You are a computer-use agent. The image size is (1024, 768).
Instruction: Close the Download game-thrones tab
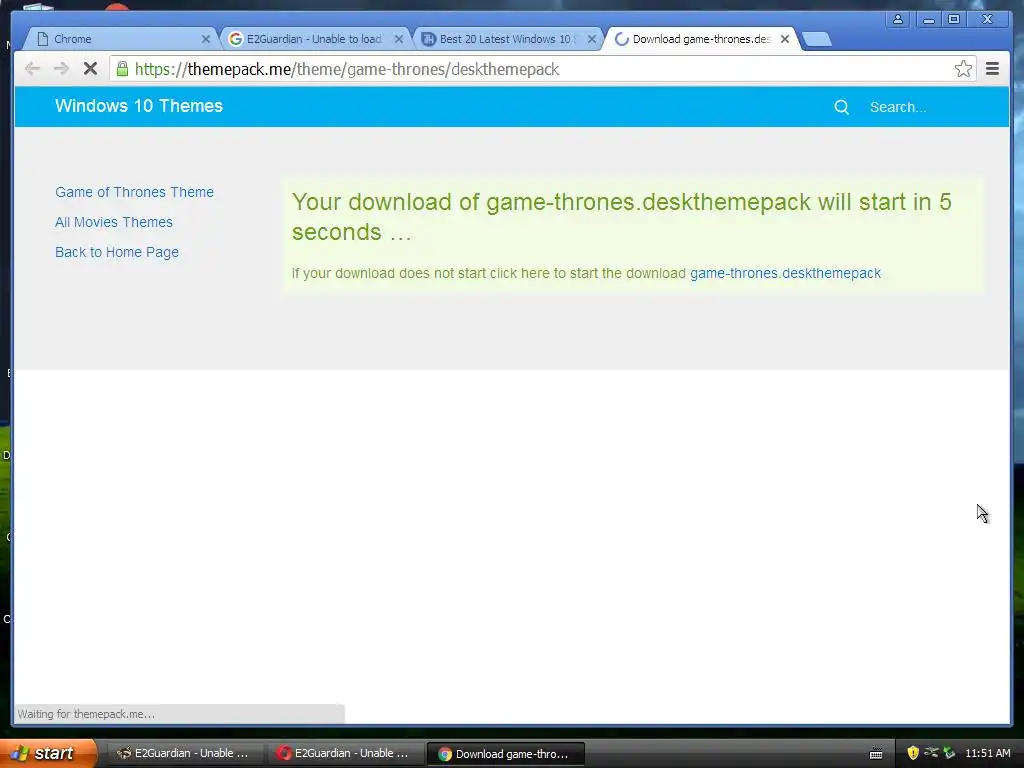pyautogui.click(x=785, y=39)
